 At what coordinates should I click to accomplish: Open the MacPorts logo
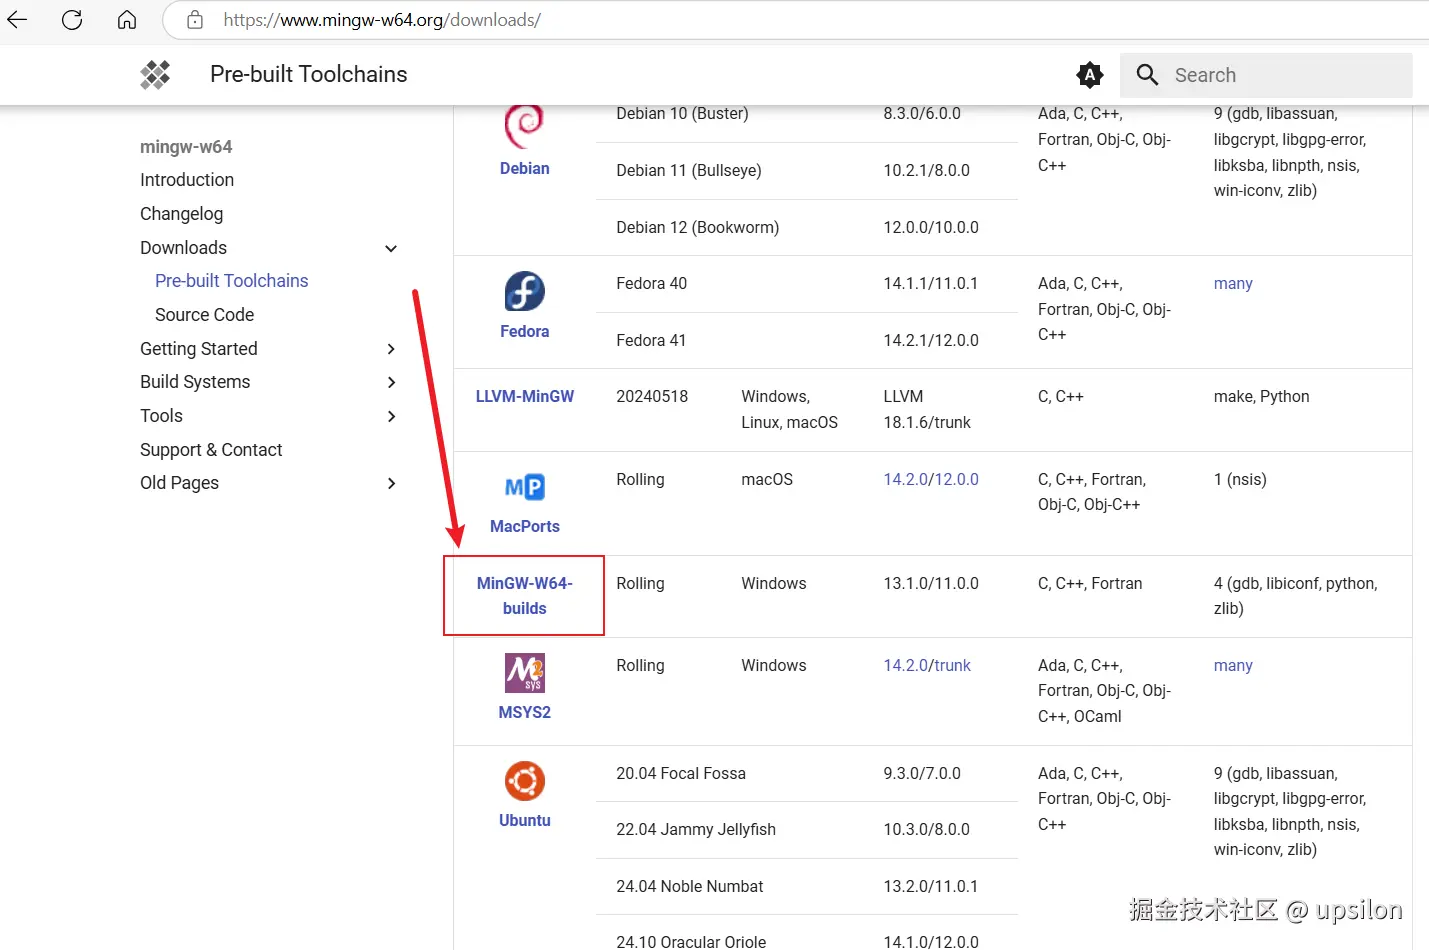(525, 487)
